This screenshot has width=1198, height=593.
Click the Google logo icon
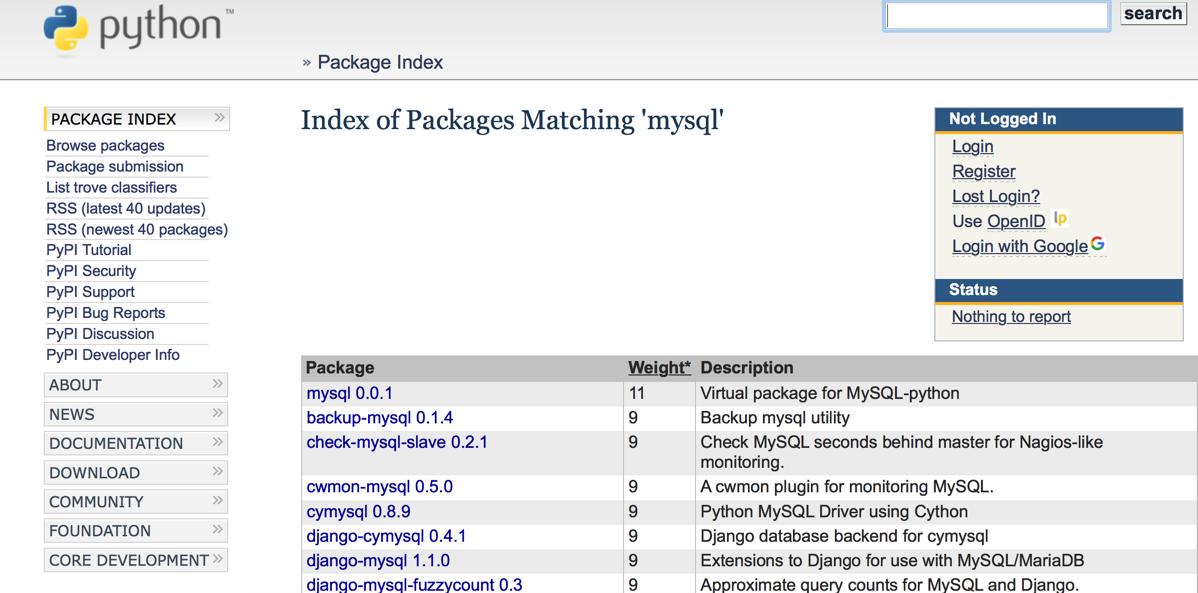click(1098, 245)
